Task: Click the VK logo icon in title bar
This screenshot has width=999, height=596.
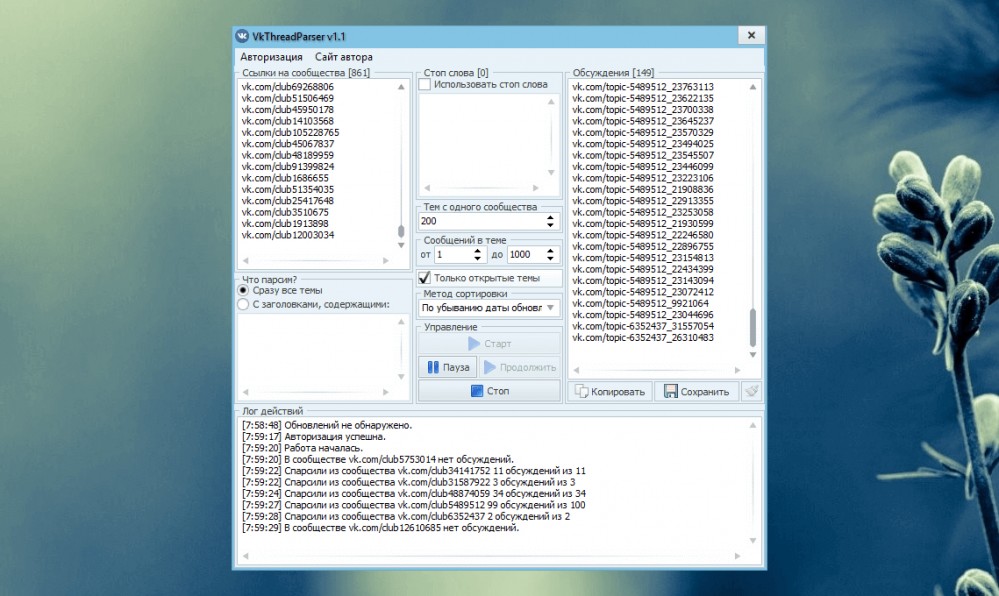Action: (x=242, y=36)
